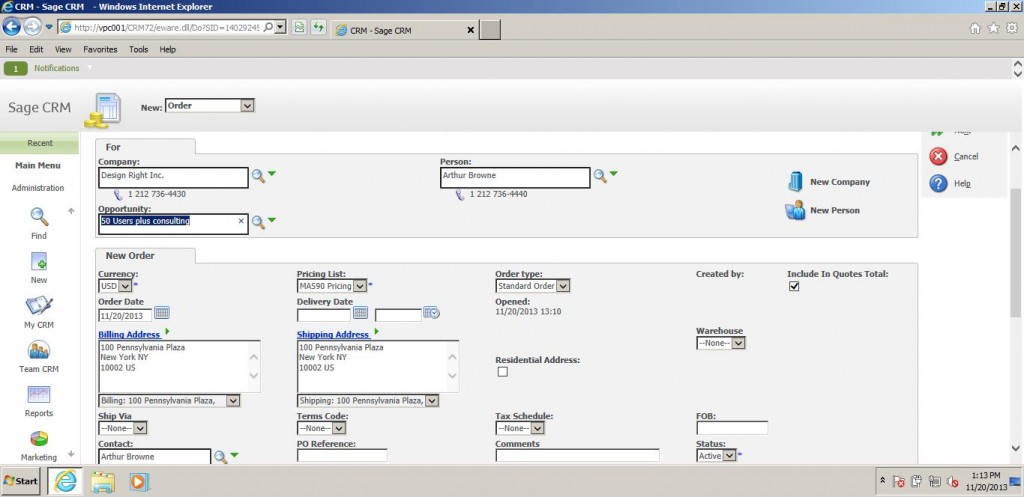Open Delivery time picker icon

click(x=432, y=313)
